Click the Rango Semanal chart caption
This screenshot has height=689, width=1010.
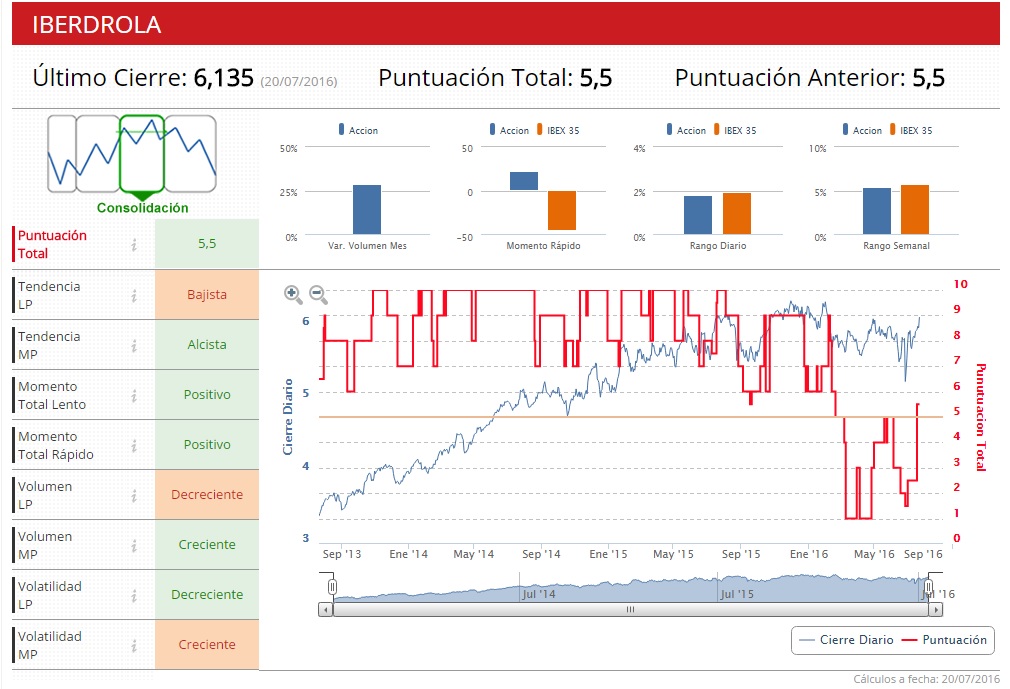[x=896, y=245]
